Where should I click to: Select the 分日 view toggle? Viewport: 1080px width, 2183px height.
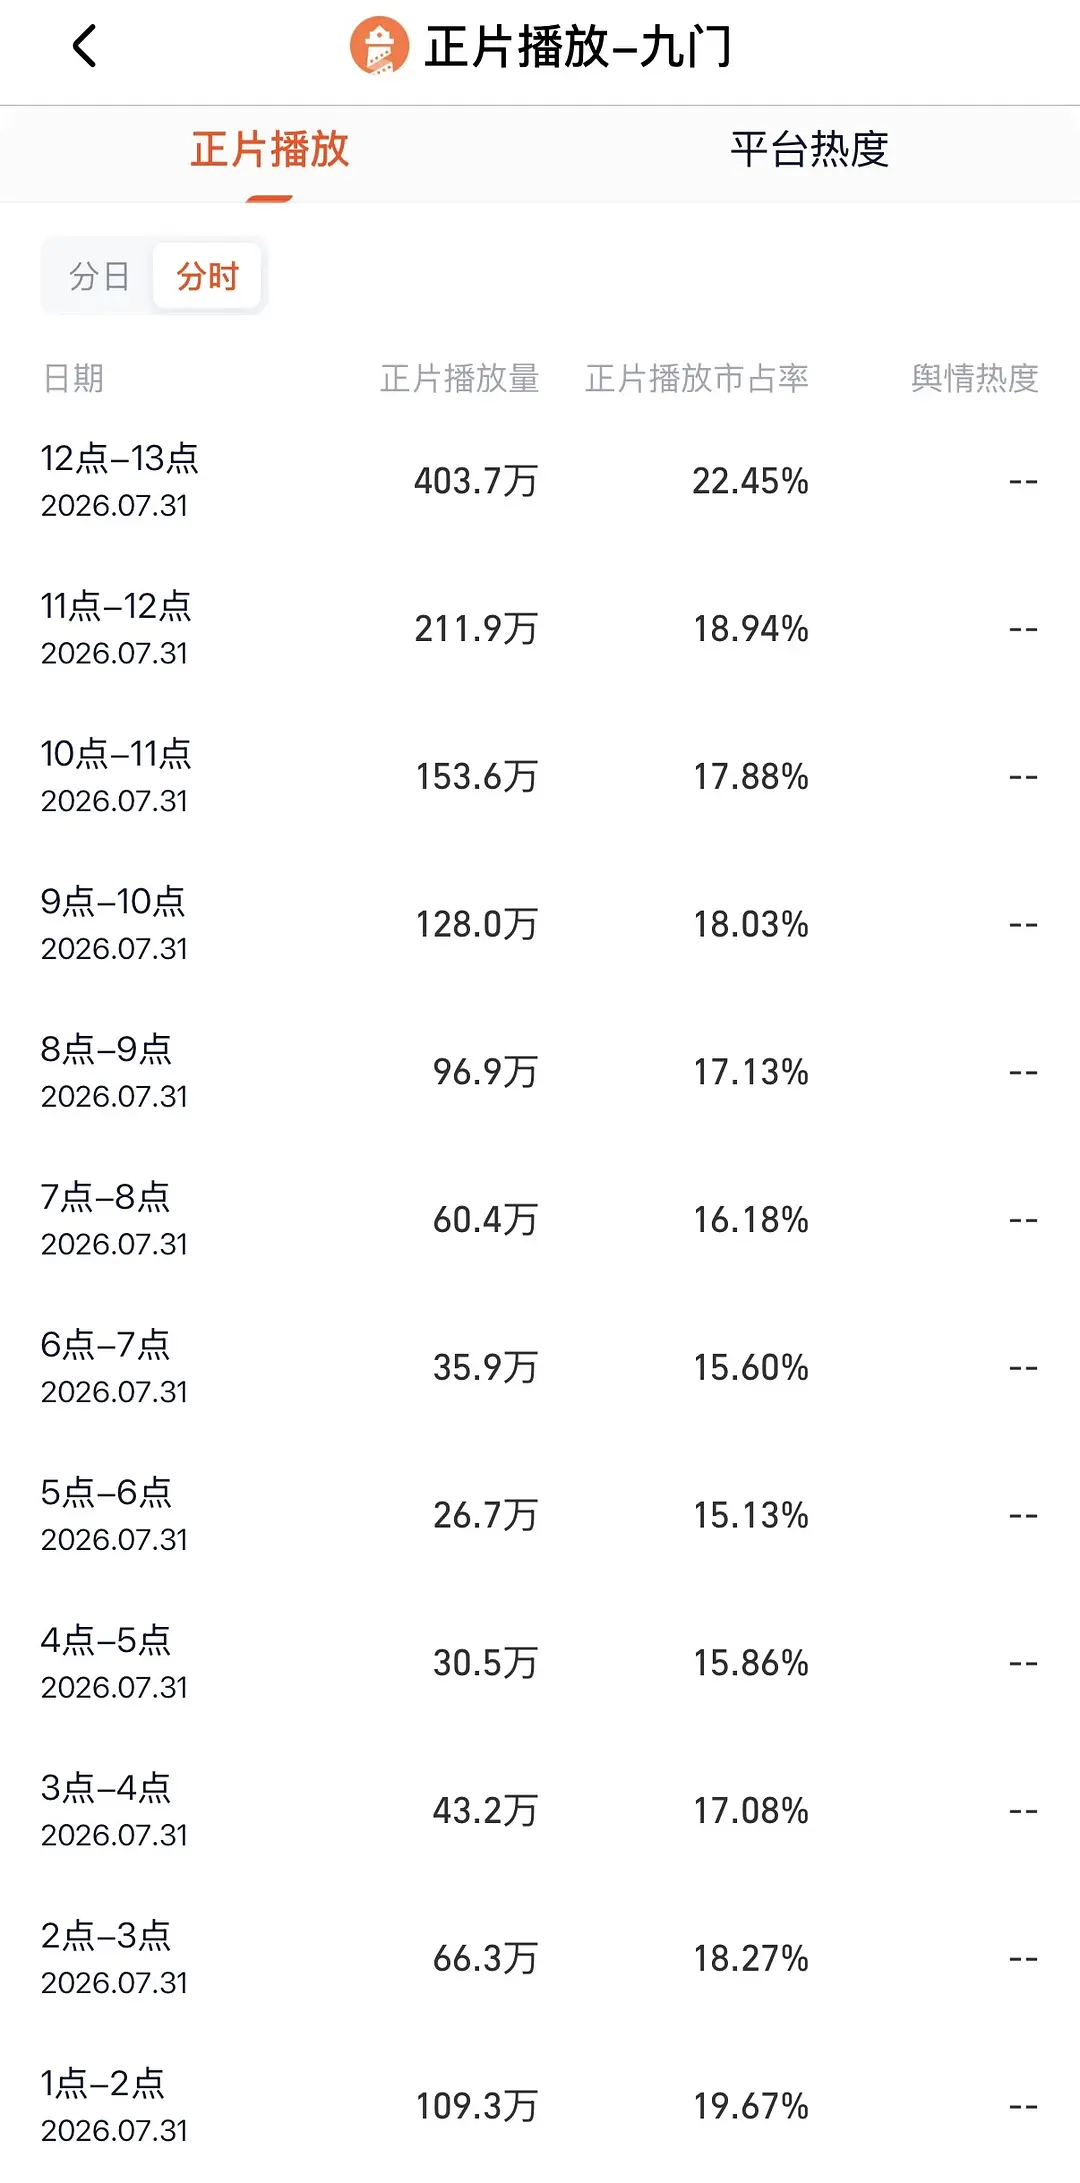pos(99,276)
